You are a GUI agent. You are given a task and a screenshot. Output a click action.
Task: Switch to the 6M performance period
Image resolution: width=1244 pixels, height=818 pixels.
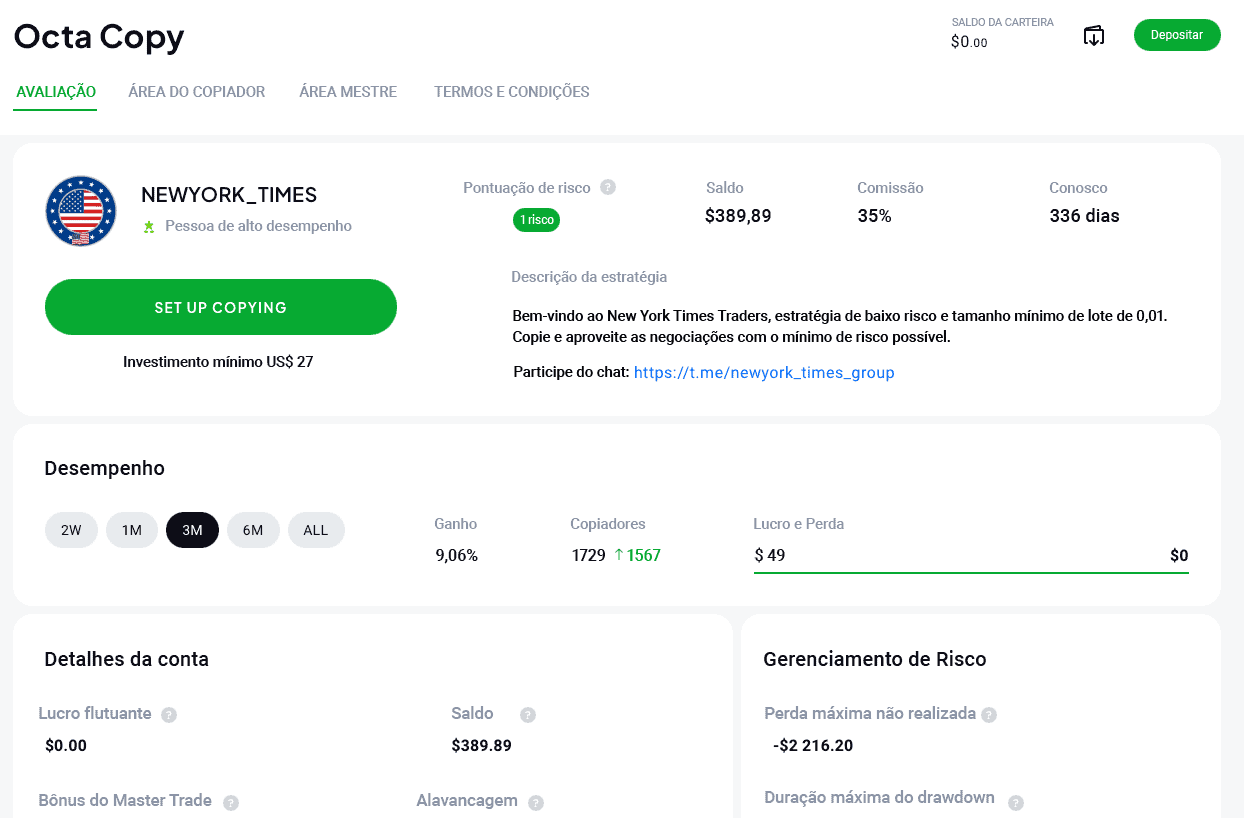point(253,530)
